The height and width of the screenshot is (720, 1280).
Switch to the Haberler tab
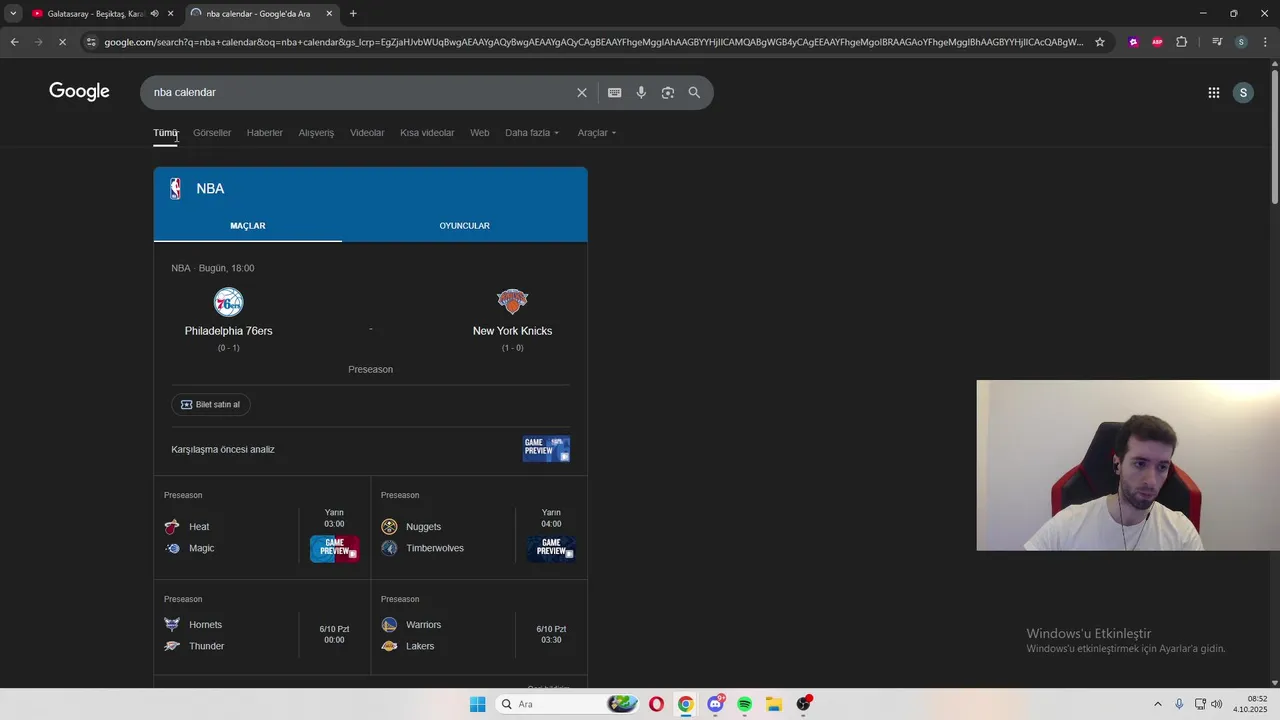pos(265,133)
